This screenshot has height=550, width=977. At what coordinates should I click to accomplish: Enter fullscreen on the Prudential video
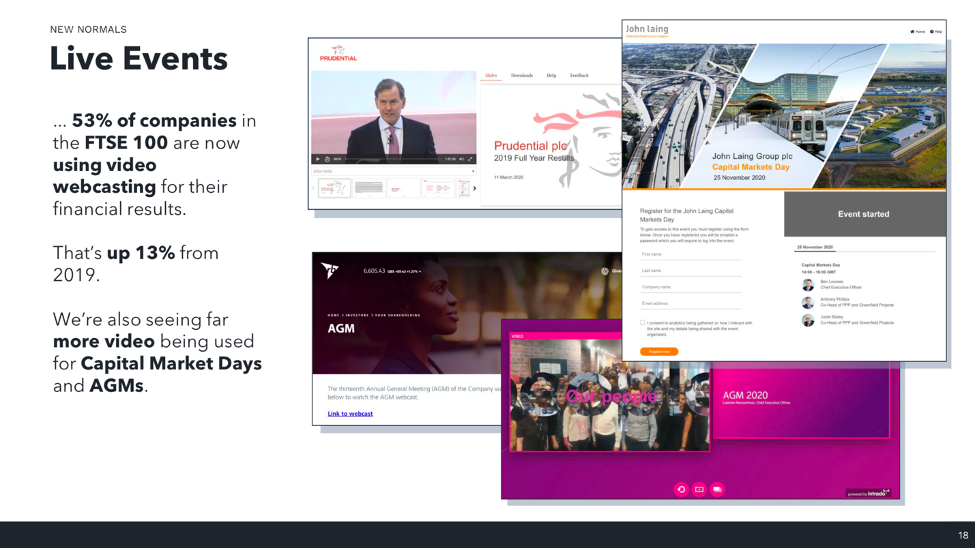[470, 159]
